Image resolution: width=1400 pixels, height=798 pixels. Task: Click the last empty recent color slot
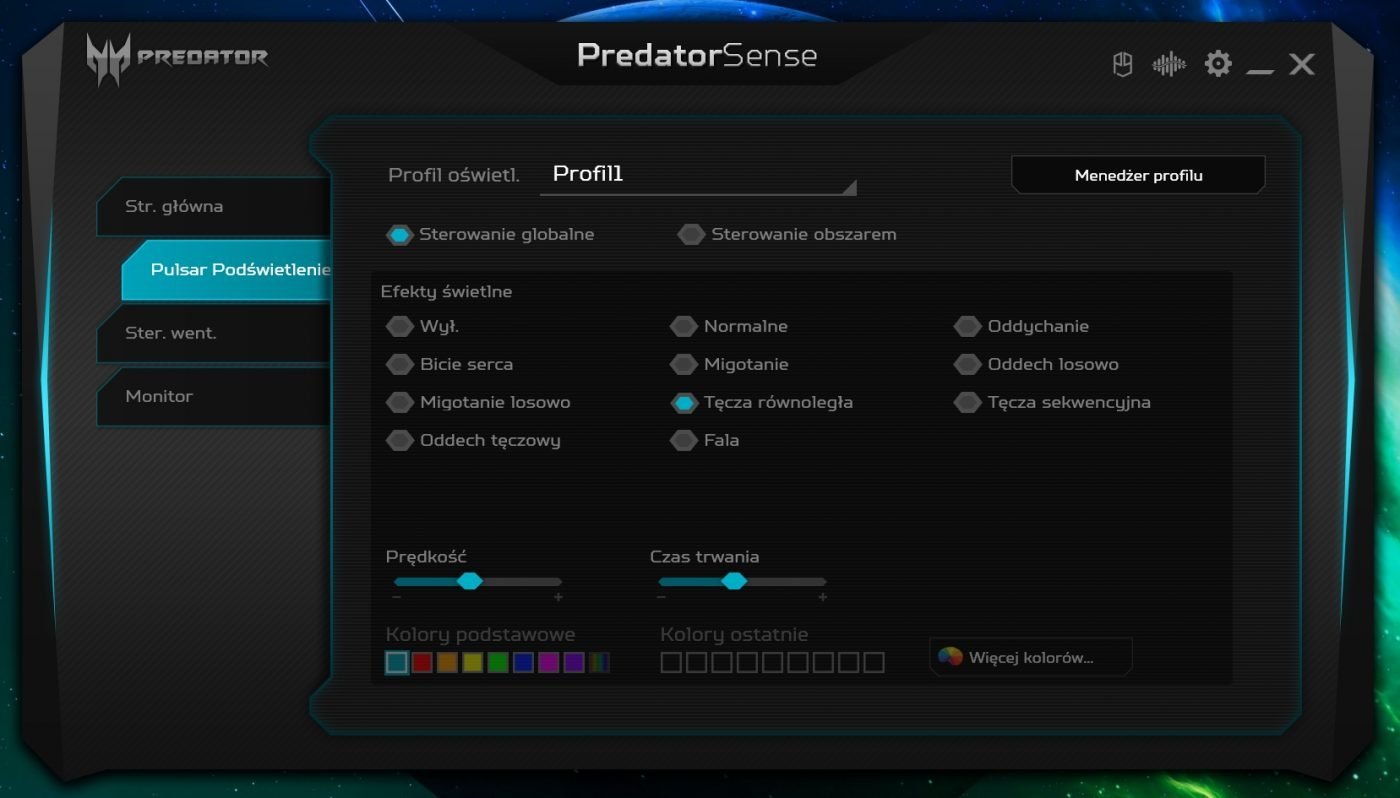[874, 663]
